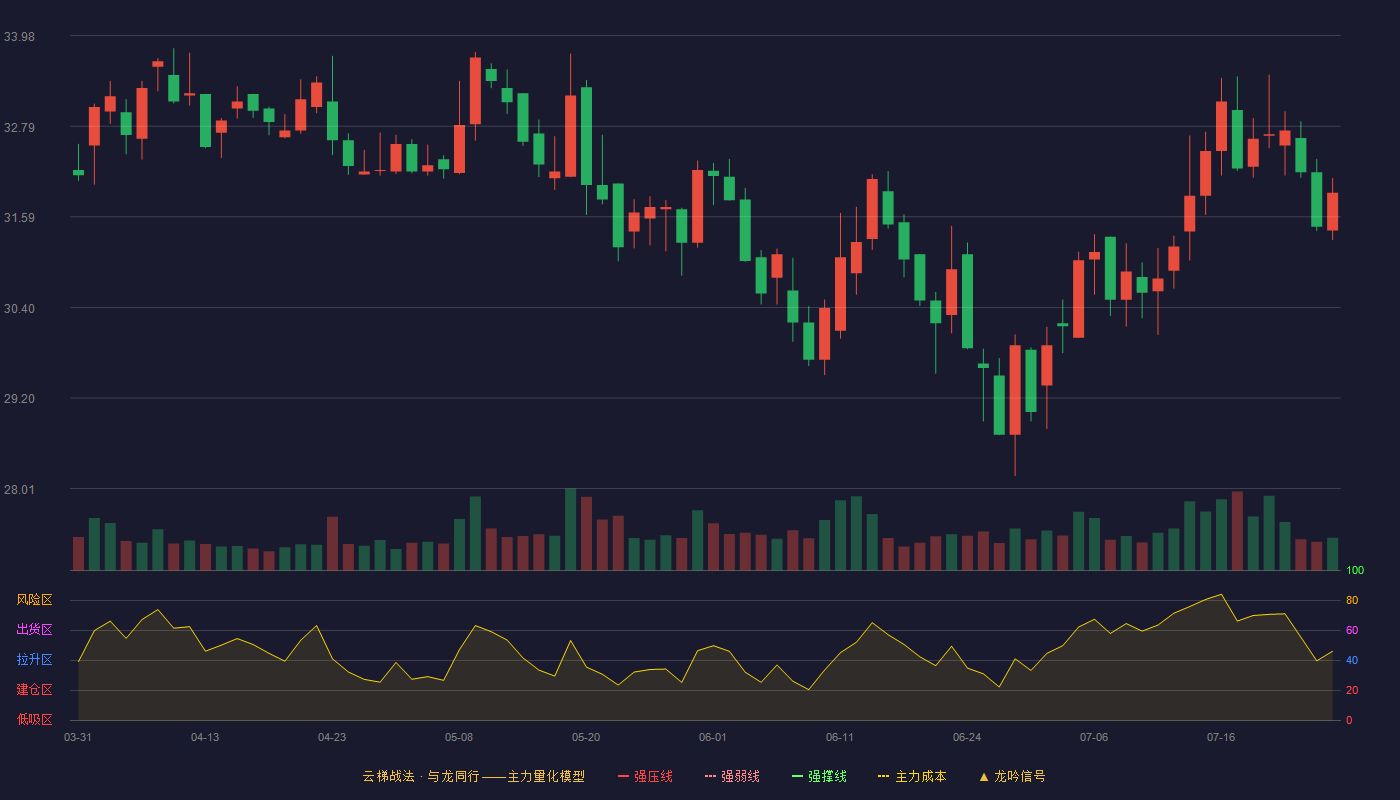Select the 29.20 price axis label
Screen dimensions: 1400x800
pos(19,399)
